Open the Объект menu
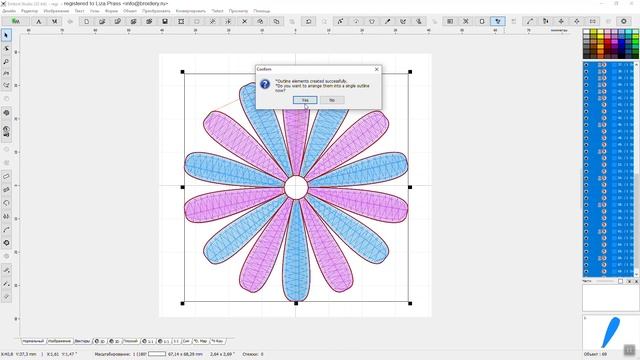The width and height of the screenshot is (640, 360). [130, 11]
